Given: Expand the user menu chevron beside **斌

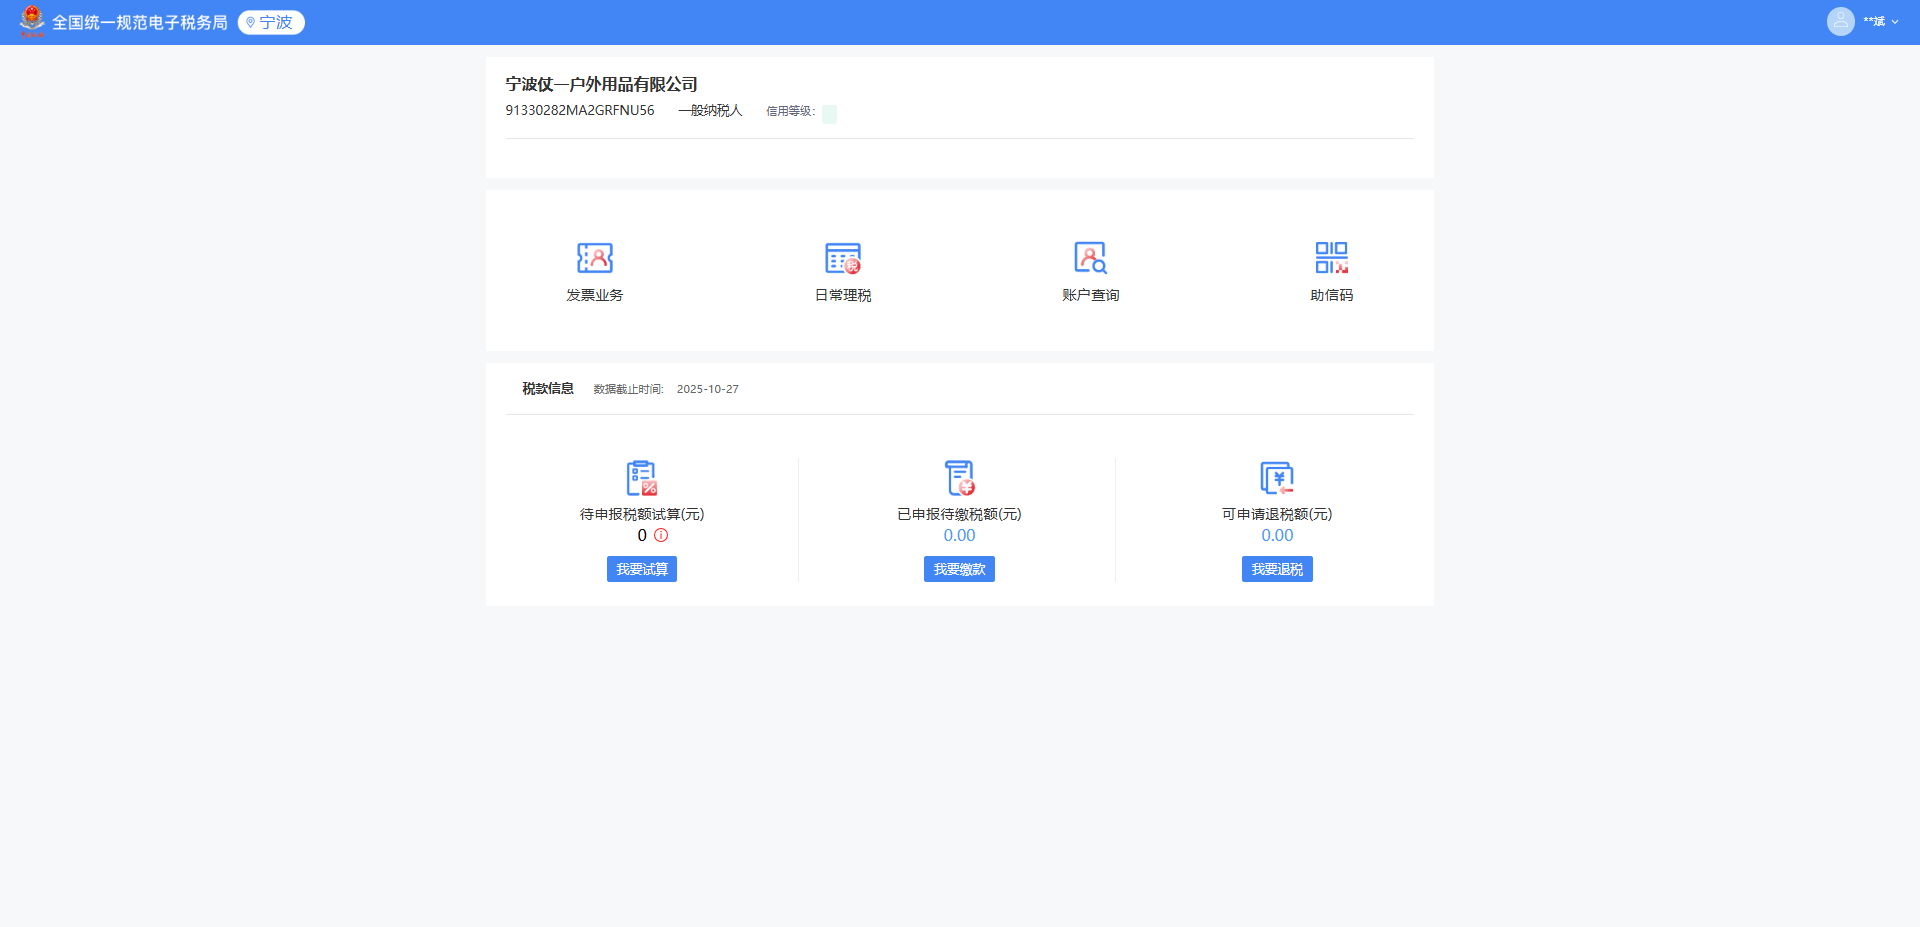Looking at the screenshot, I should point(1895,22).
